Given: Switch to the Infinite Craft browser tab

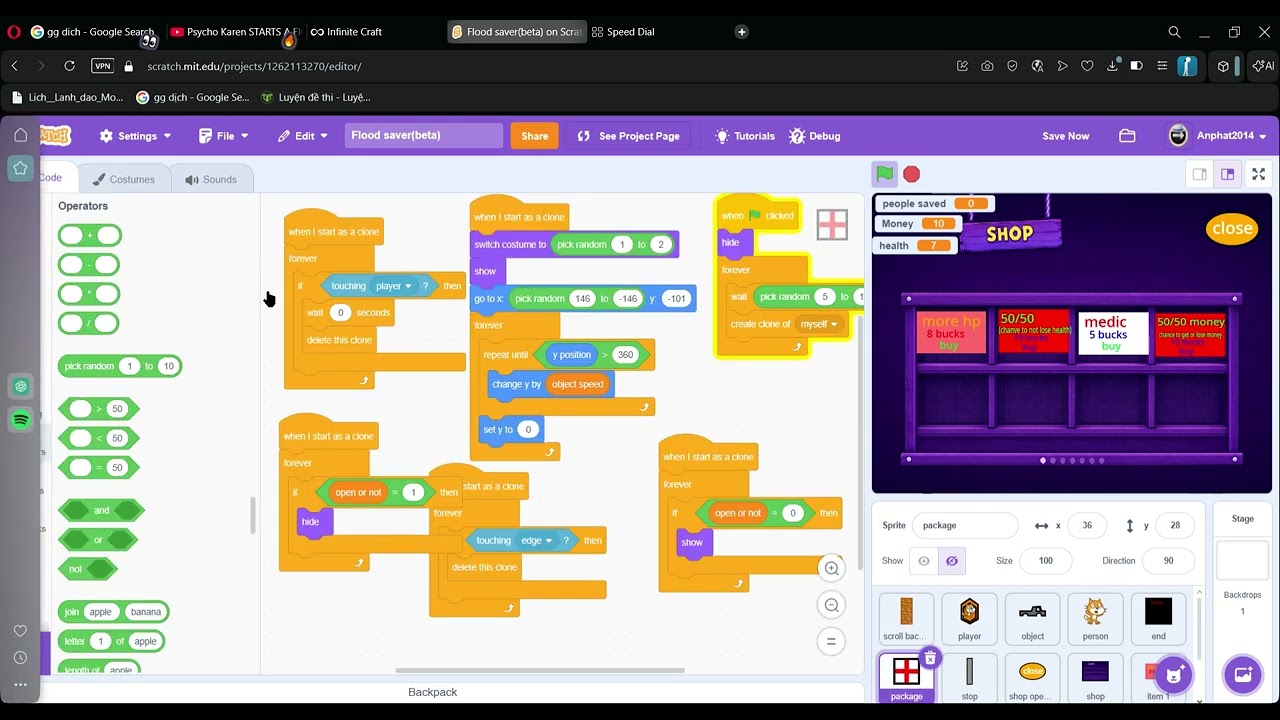Looking at the screenshot, I should point(346,32).
